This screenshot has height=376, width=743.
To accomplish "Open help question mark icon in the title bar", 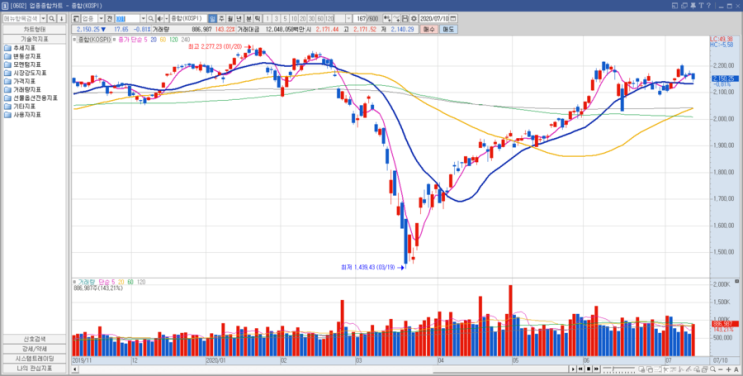I will [x=708, y=6].
